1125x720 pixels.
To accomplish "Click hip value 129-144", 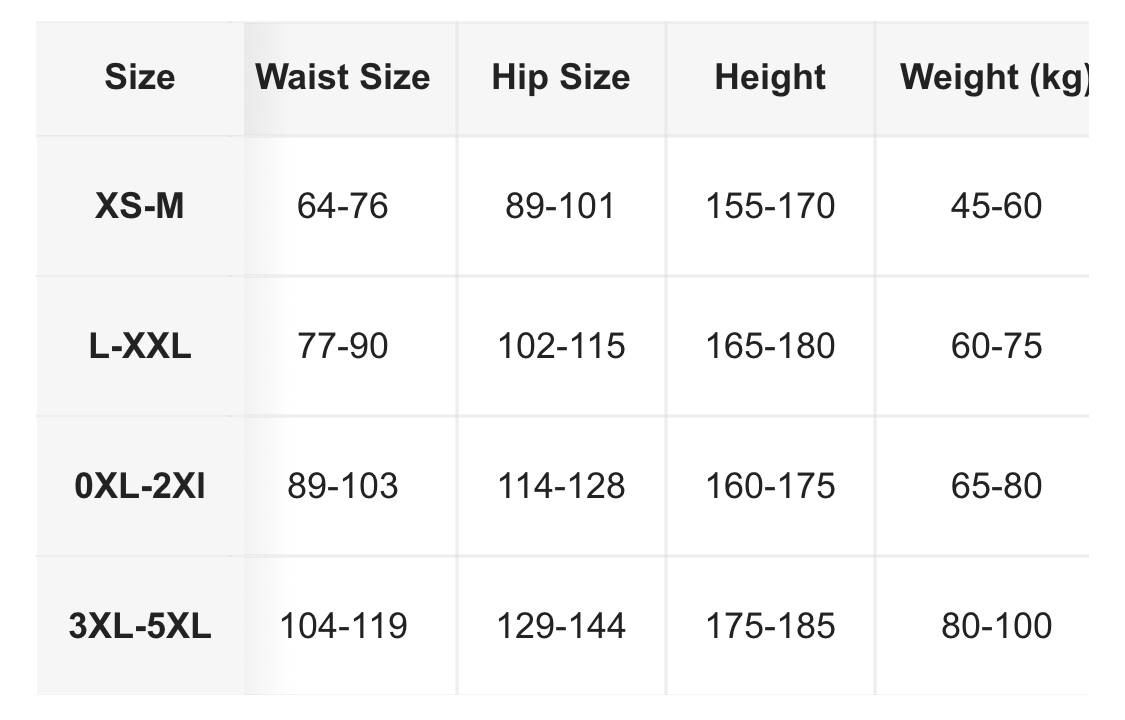I will point(560,626).
